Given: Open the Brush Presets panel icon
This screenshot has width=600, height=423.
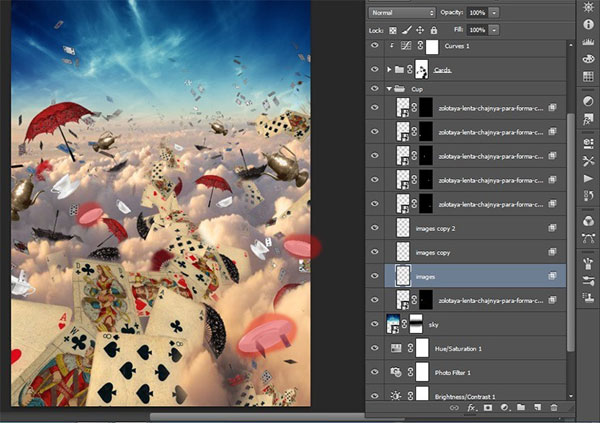Looking at the screenshot, I should (588, 263).
